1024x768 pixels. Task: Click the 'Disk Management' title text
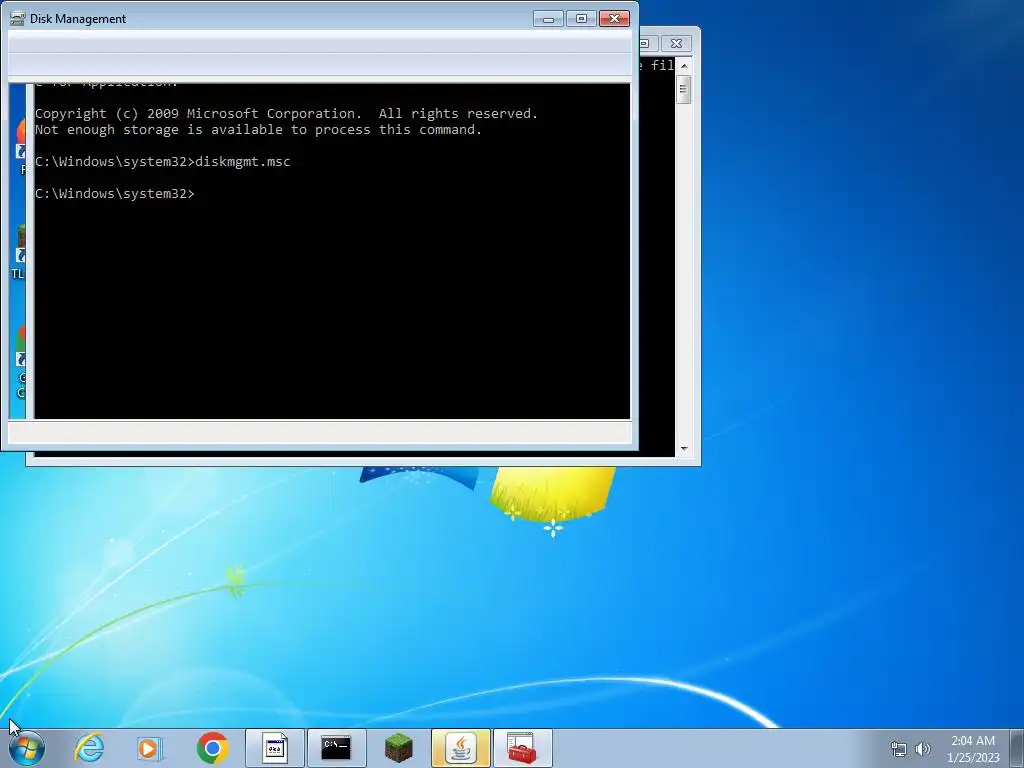pyautogui.click(x=78, y=19)
